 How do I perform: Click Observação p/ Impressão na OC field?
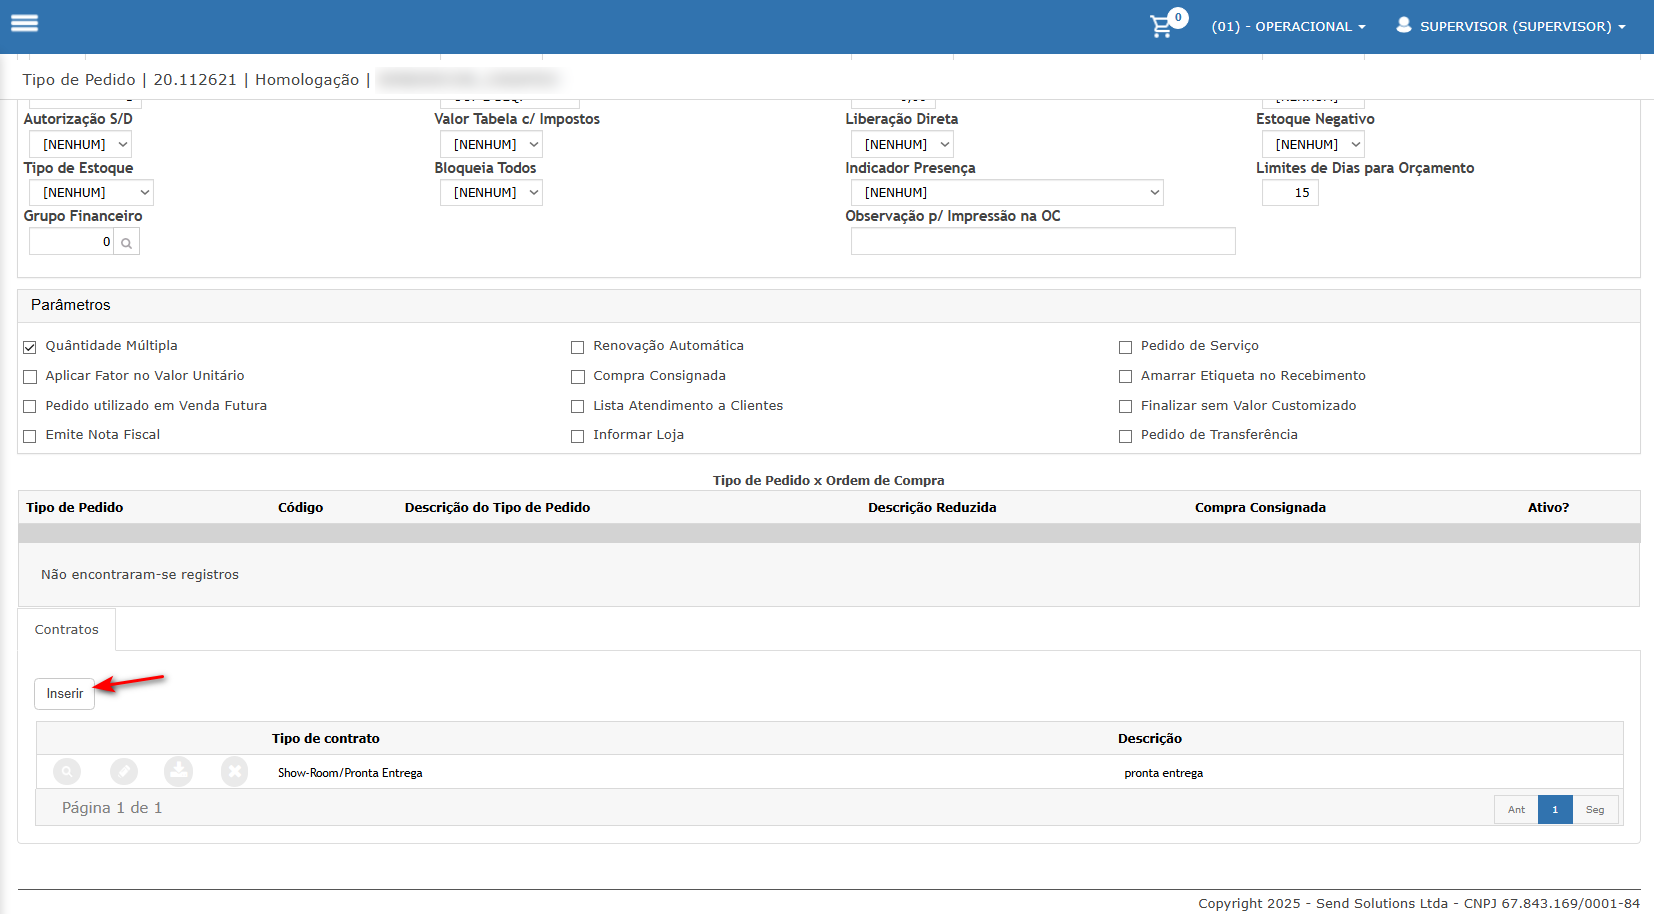click(x=1043, y=241)
